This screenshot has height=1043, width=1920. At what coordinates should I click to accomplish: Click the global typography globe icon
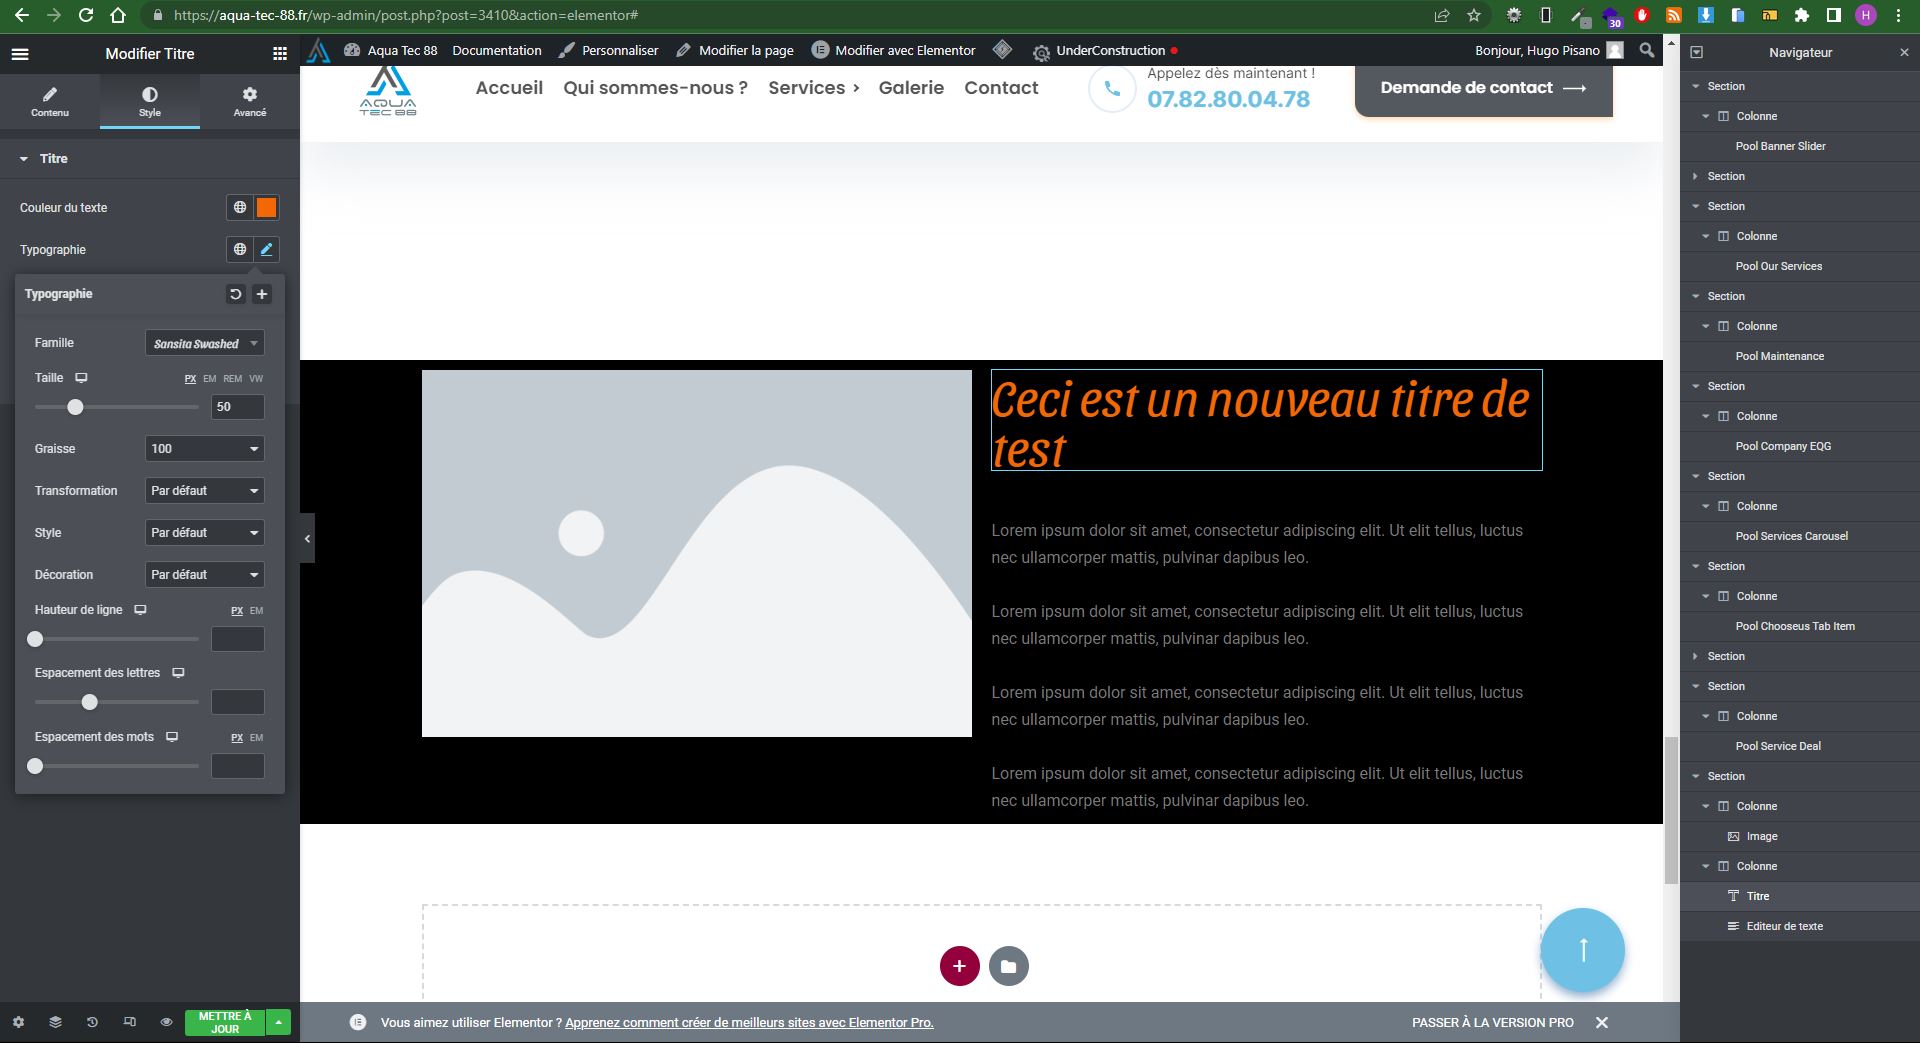click(x=240, y=249)
